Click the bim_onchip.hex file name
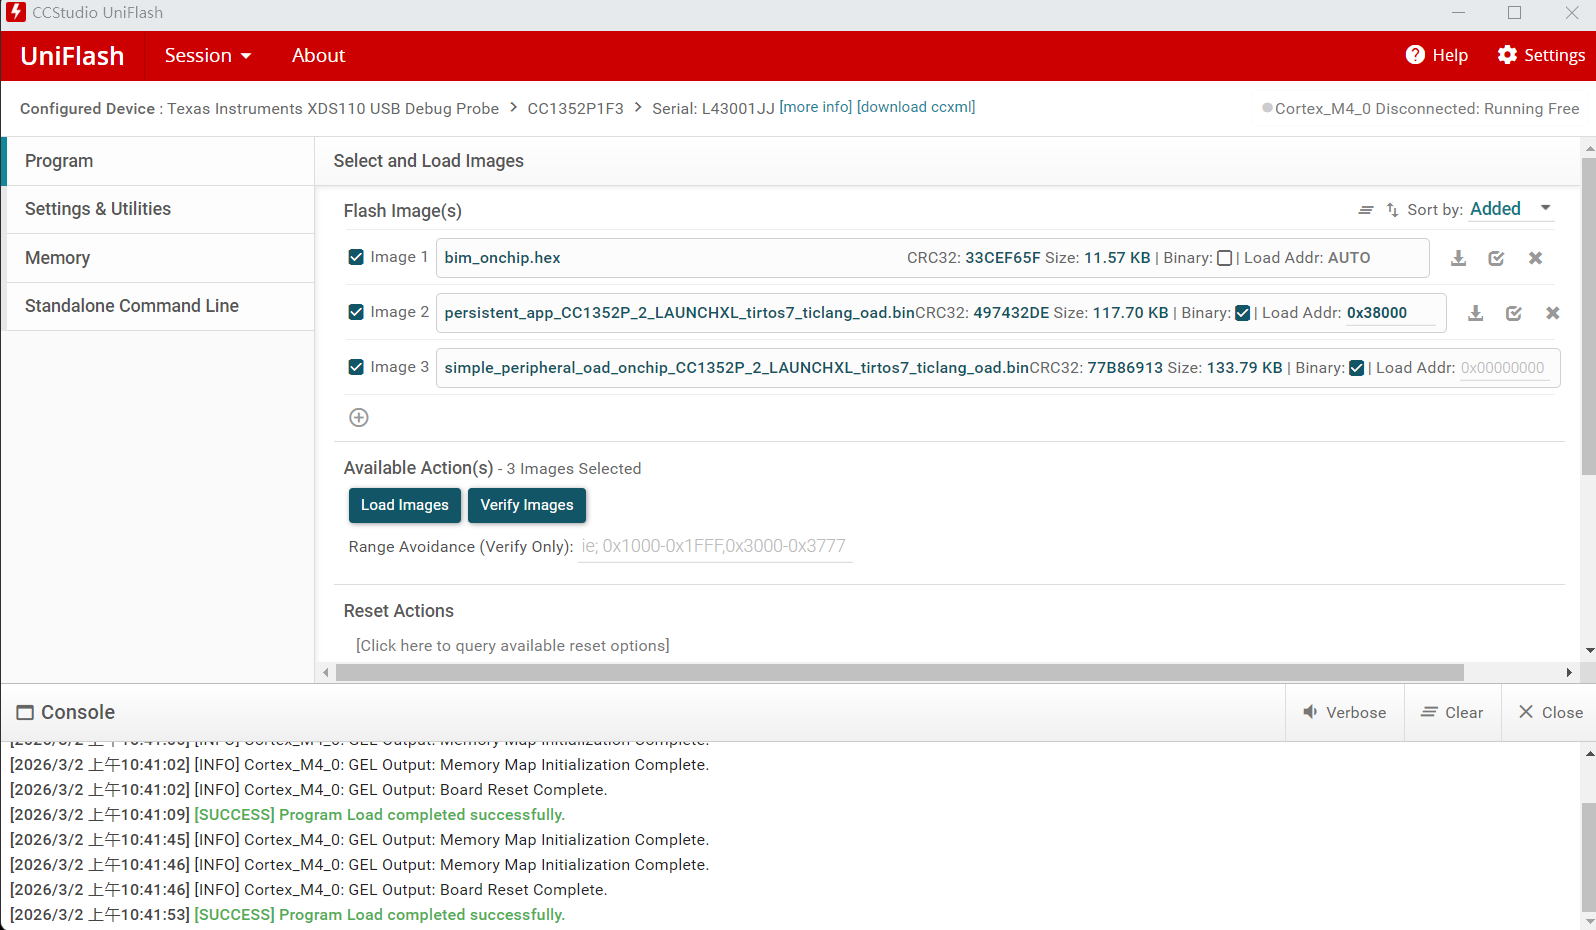Viewport: 1596px width, 930px height. click(x=502, y=258)
